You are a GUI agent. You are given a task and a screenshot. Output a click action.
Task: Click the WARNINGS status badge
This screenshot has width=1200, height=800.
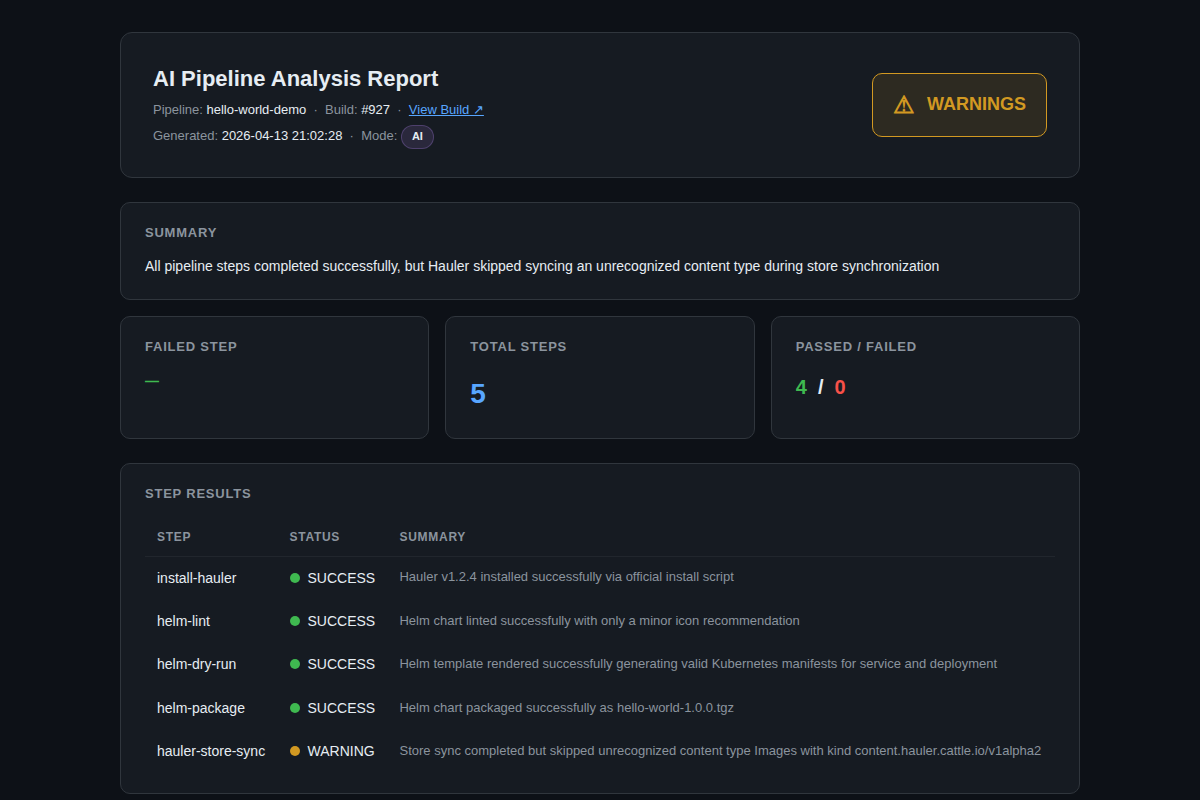point(959,105)
